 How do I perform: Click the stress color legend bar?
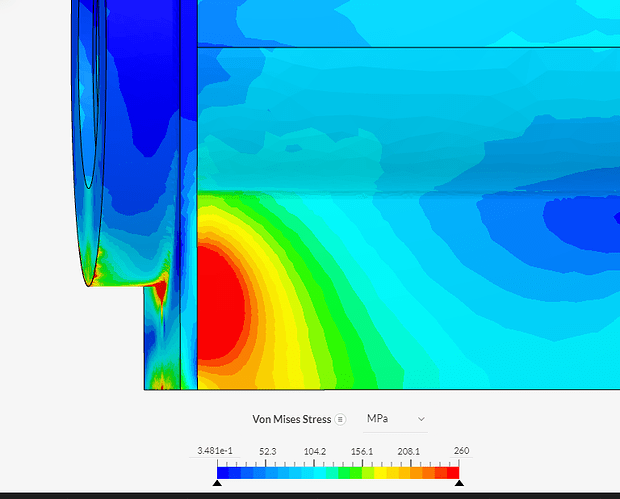click(338, 473)
